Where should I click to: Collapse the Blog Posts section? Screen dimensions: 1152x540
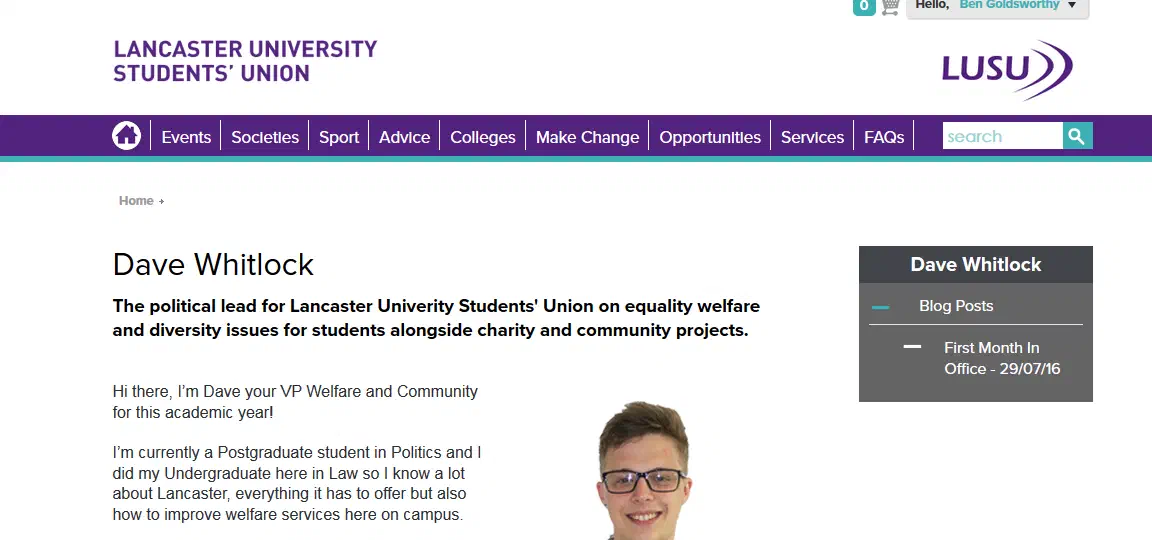point(881,307)
